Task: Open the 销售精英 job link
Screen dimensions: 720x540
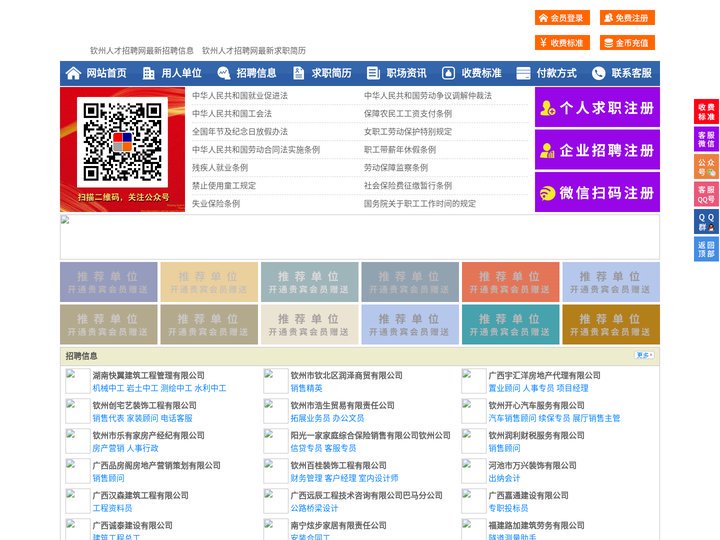Action: (x=306, y=388)
